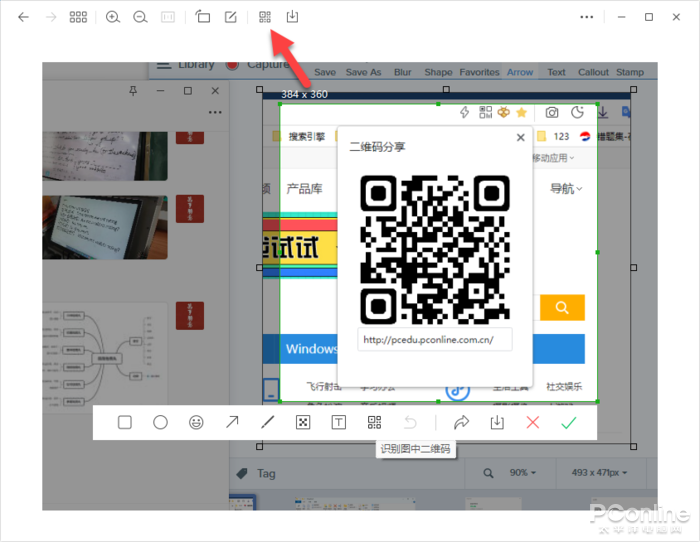The image size is (700, 542).
Task: Undo the last annotation
Action: coord(410,422)
